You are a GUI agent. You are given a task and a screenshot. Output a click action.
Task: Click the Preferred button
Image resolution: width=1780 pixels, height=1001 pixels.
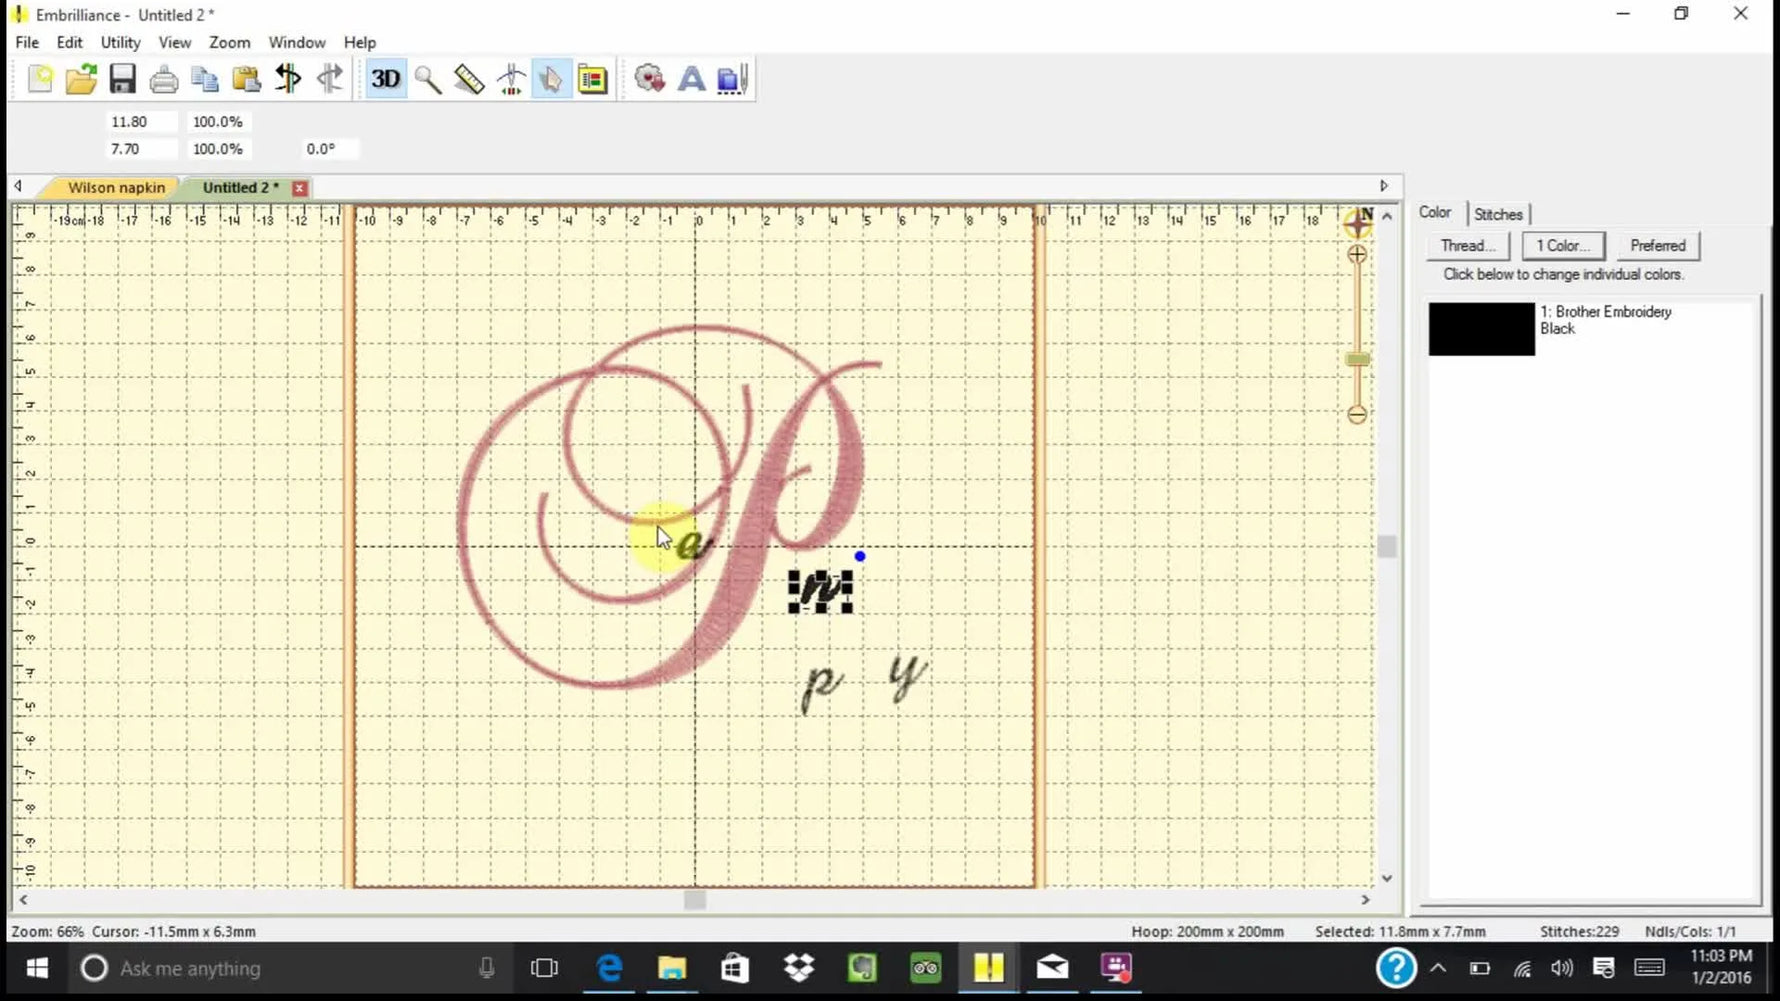pos(1657,245)
